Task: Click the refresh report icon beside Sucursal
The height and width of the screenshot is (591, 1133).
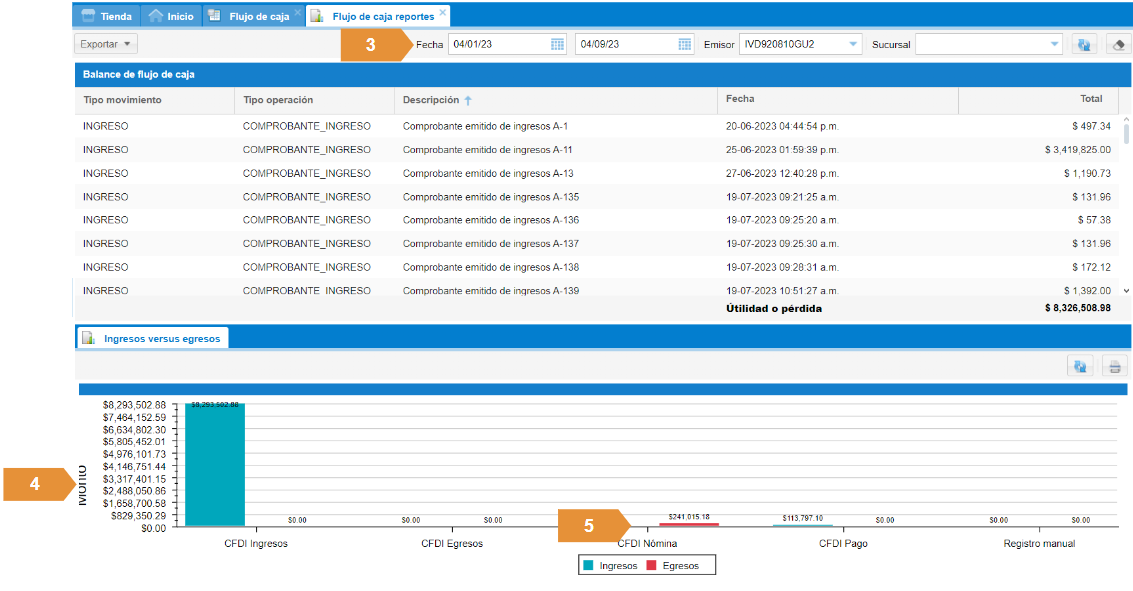Action: pyautogui.click(x=1083, y=44)
